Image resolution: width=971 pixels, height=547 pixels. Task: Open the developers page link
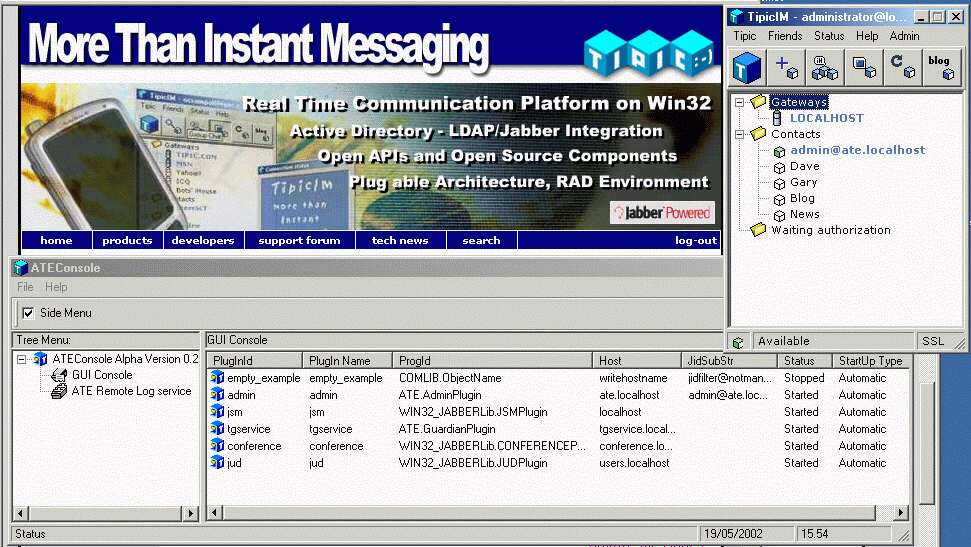[x=203, y=240]
